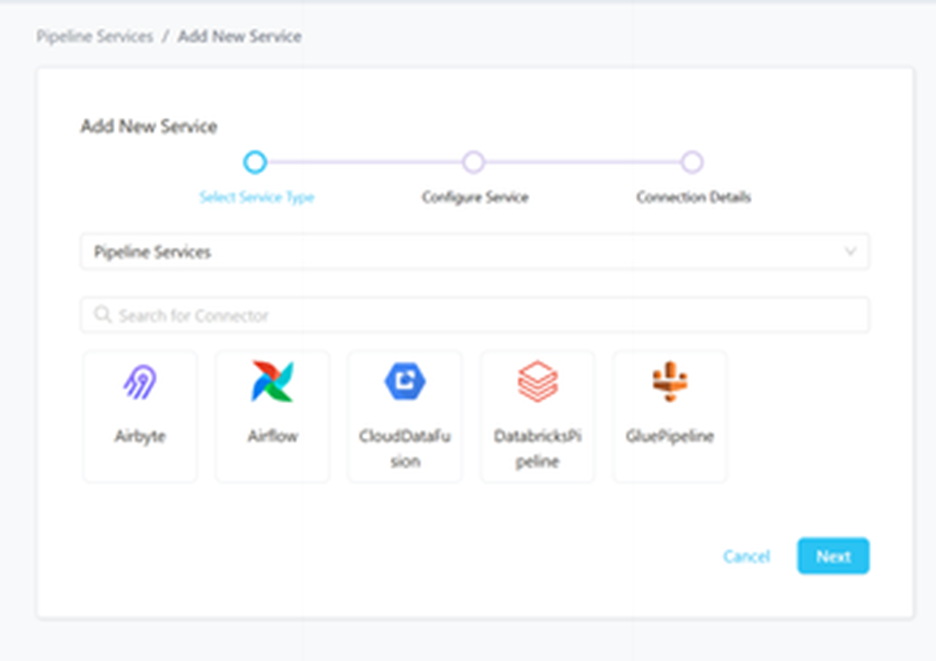This screenshot has height=661, width=936.
Task: Expand the service category chevron arrow
Action: [851, 252]
